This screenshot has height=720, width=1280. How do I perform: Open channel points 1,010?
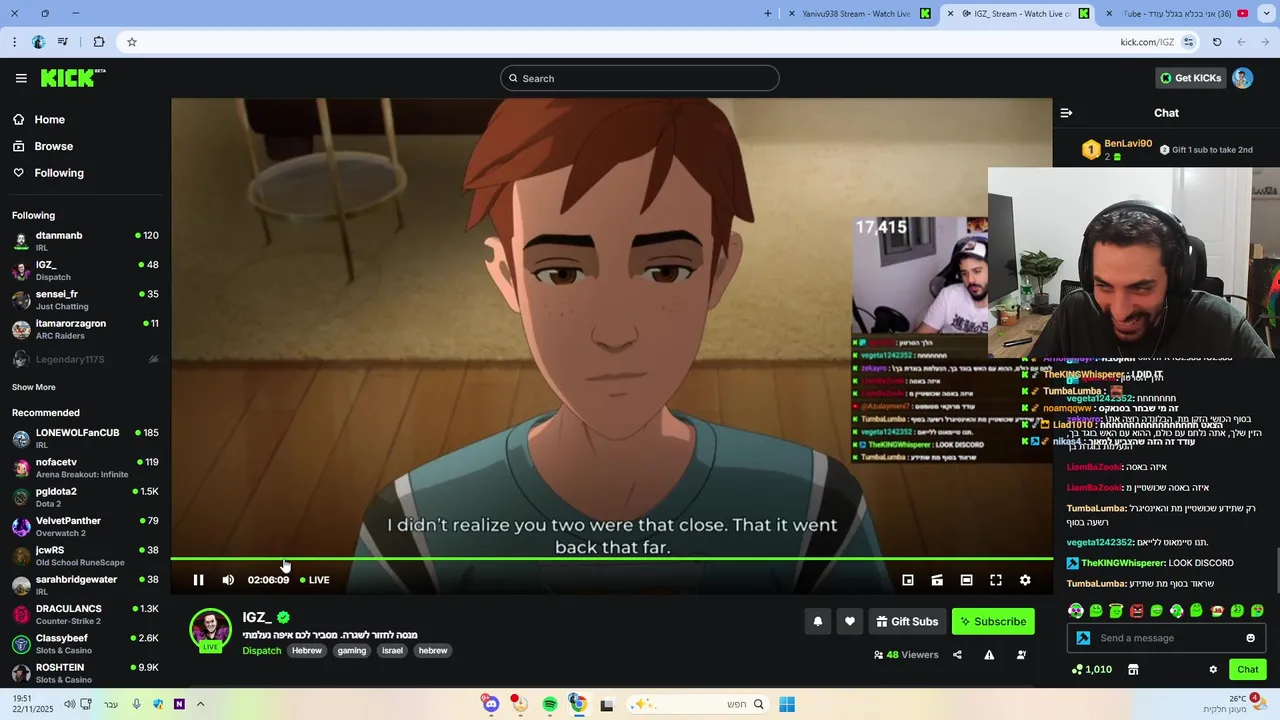point(1091,669)
